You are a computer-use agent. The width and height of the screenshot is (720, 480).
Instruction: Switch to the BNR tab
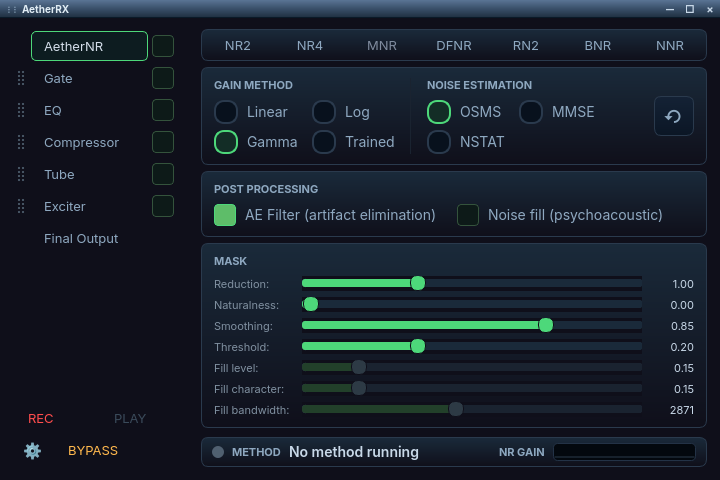pos(598,45)
